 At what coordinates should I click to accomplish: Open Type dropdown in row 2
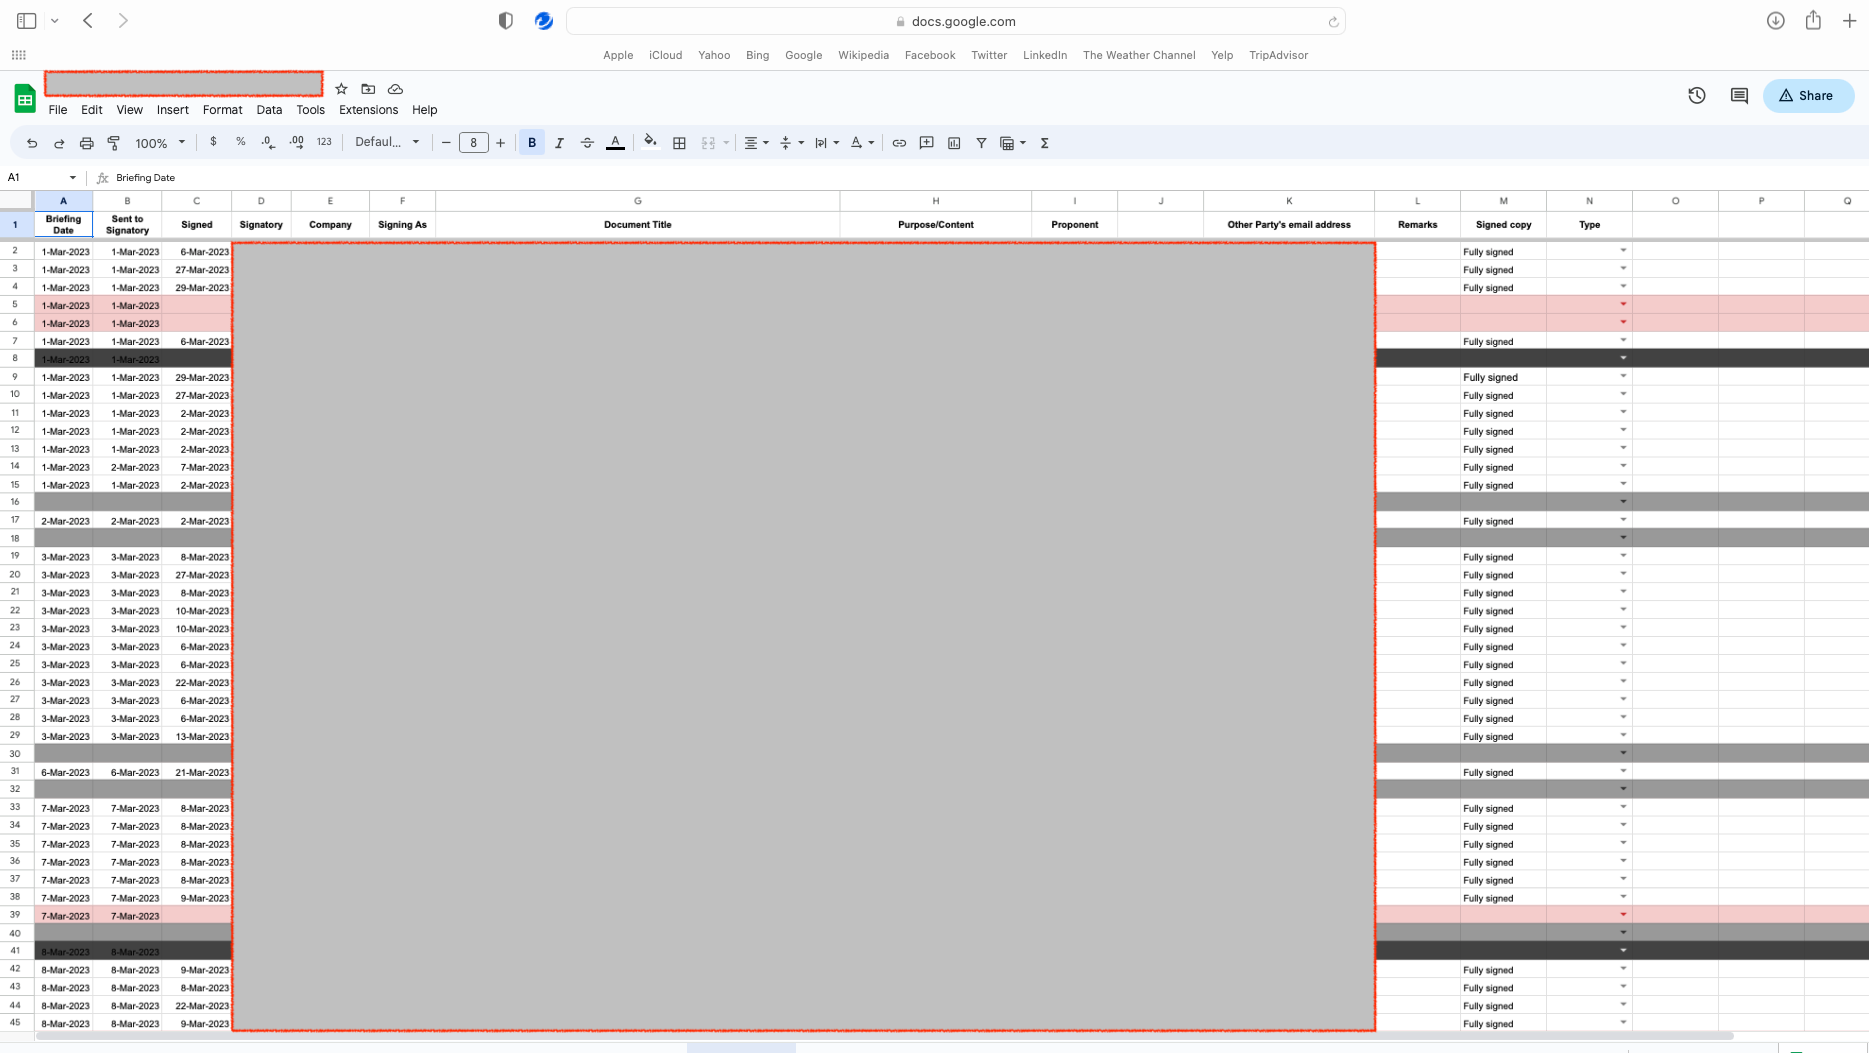(1623, 250)
